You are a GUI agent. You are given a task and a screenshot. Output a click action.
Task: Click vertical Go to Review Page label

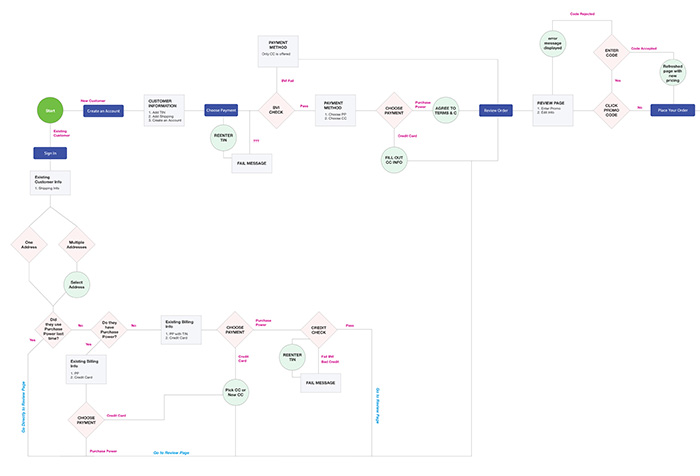(378, 405)
